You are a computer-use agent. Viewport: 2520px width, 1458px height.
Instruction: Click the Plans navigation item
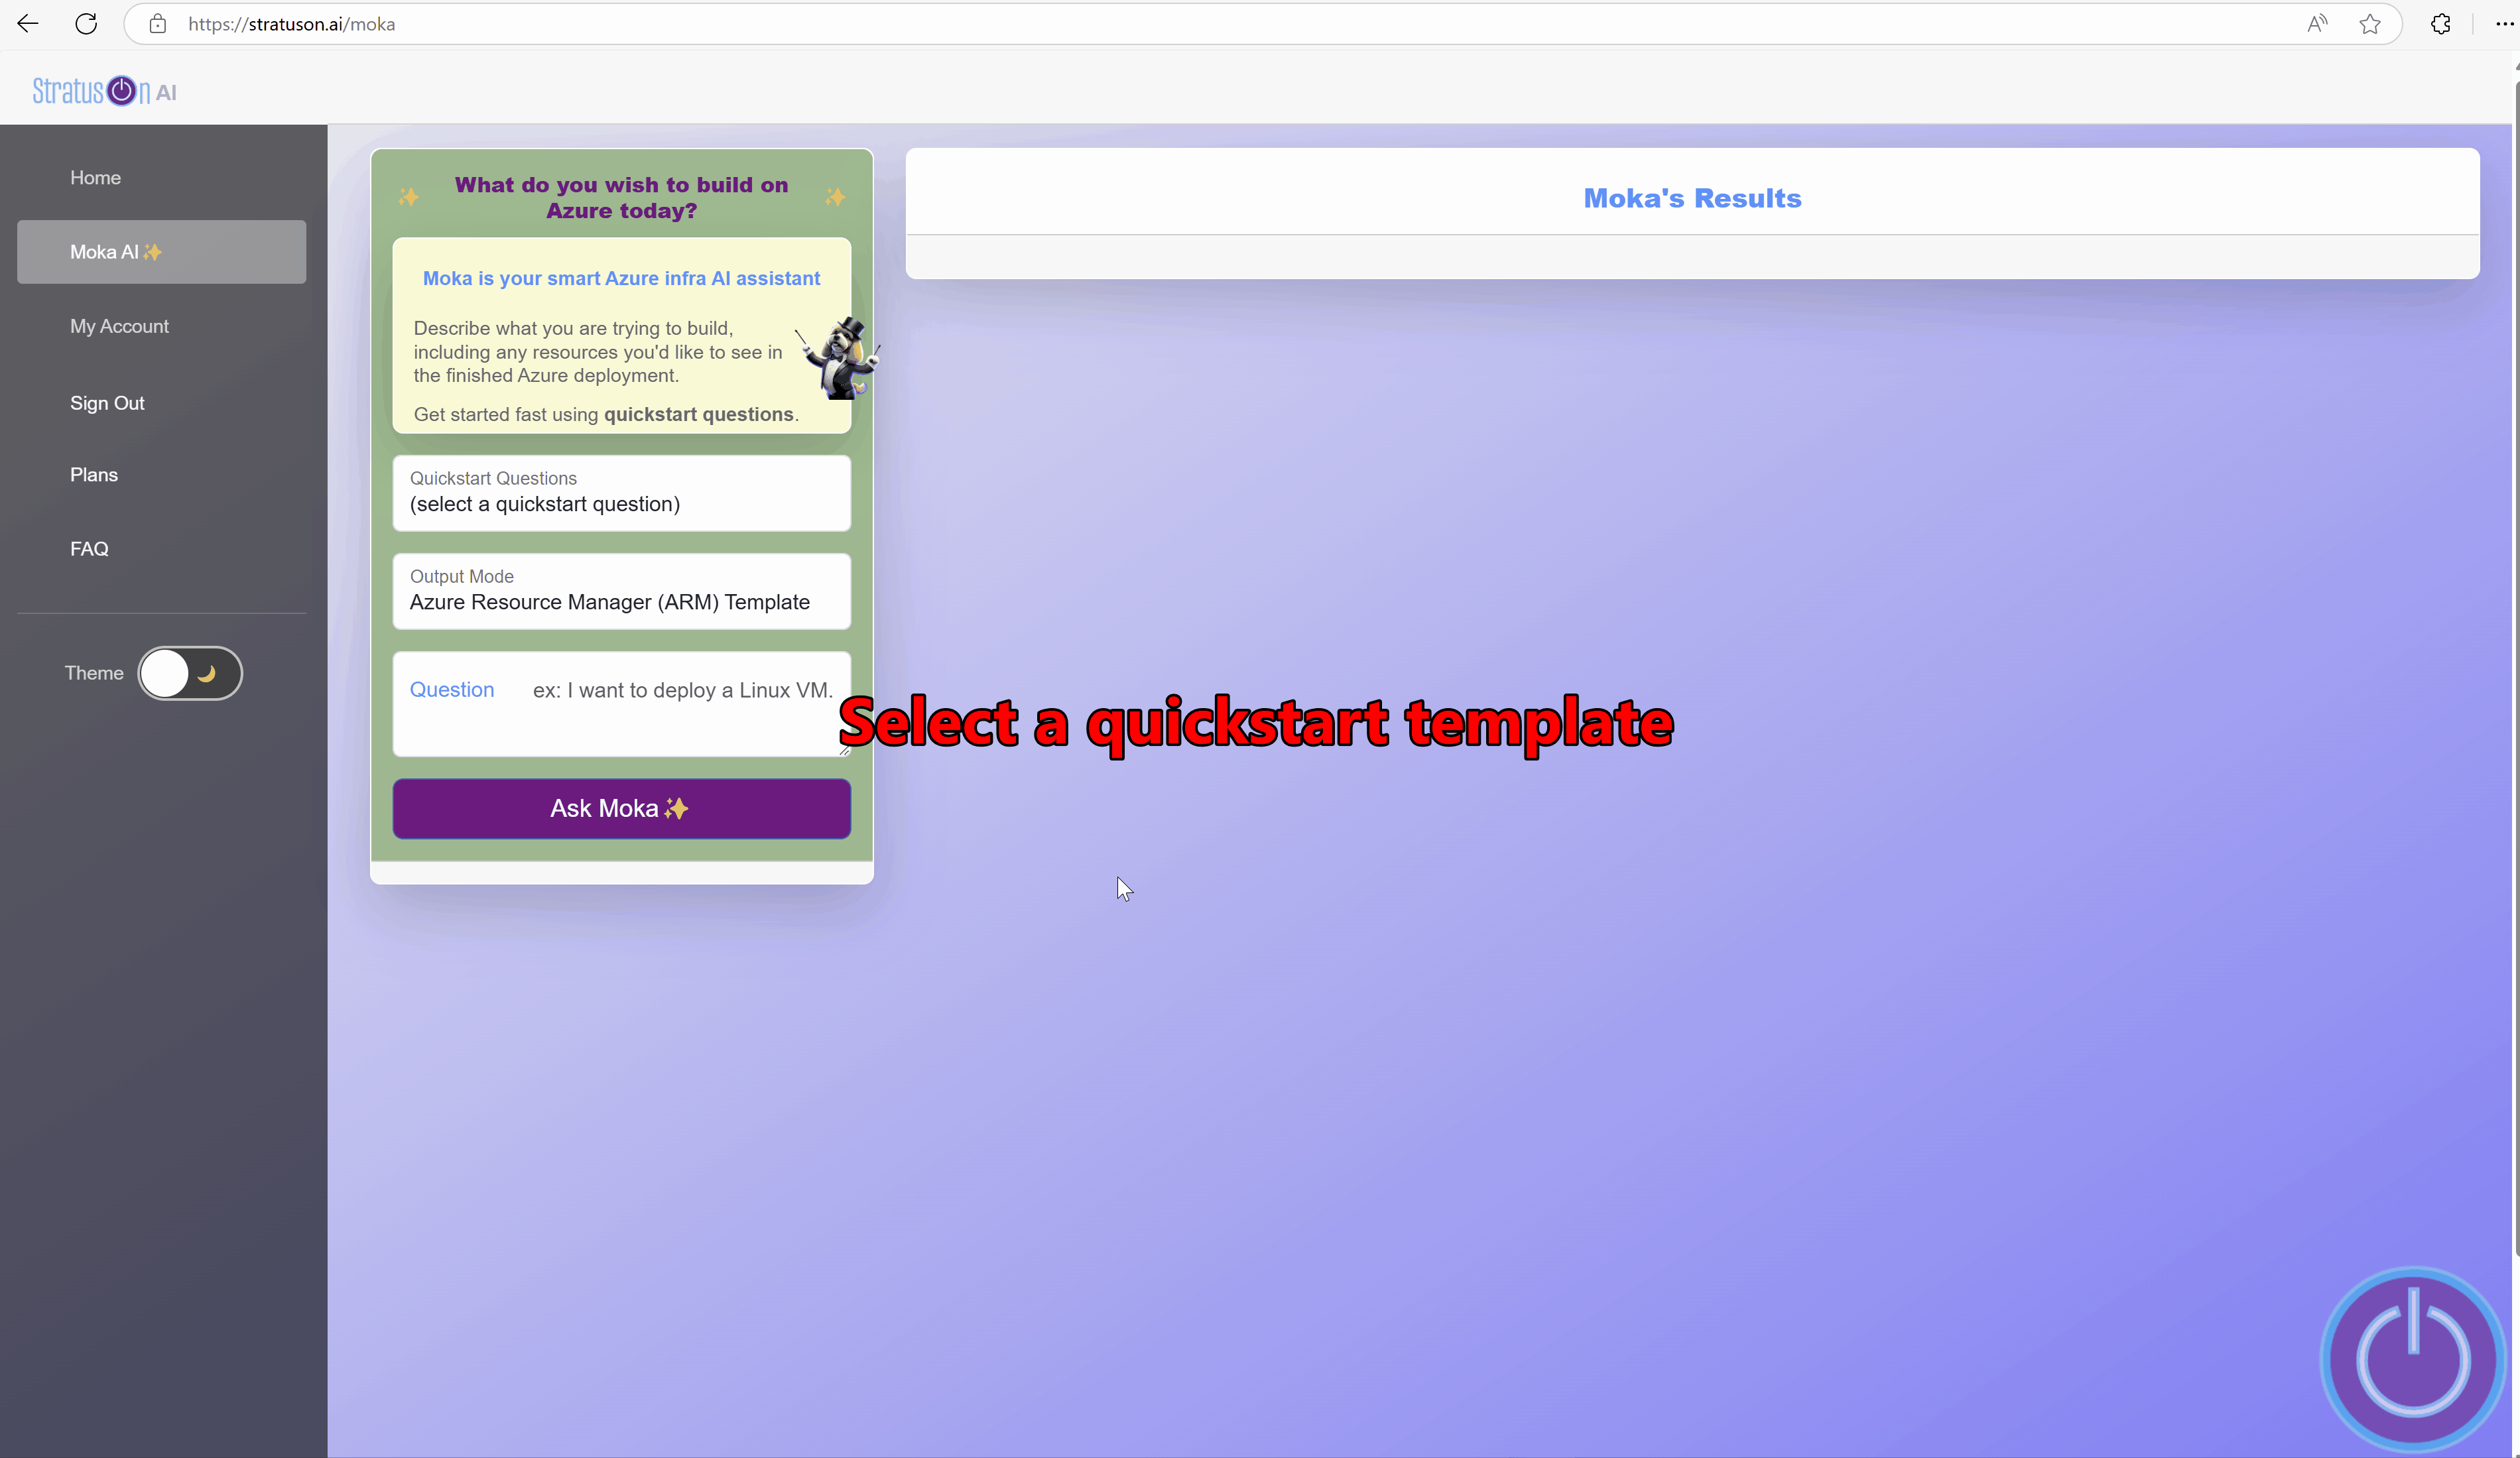click(x=94, y=474)
